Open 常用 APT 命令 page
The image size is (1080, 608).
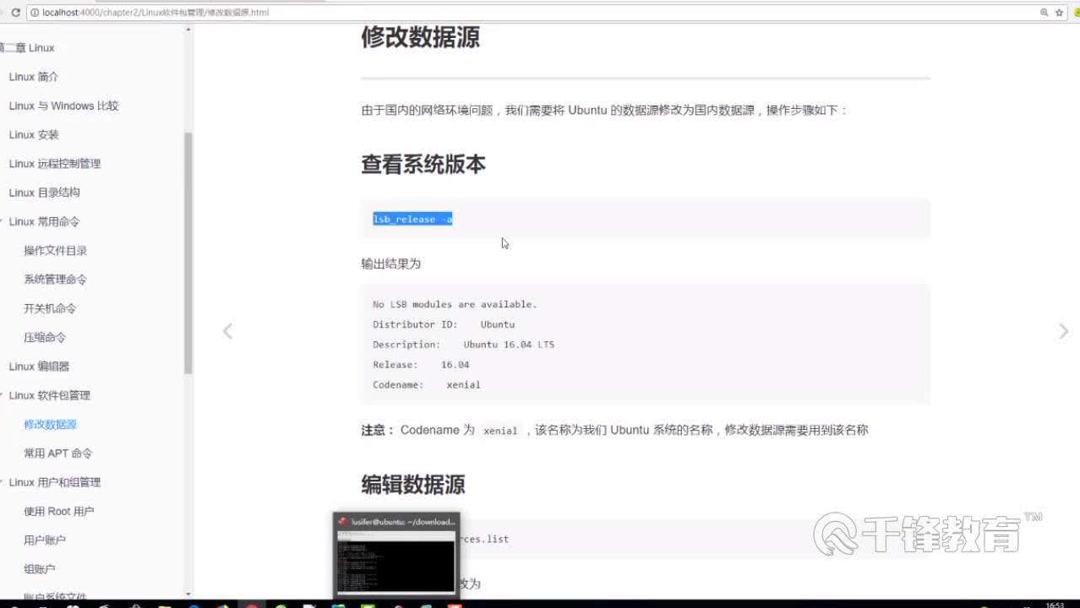pyautogui.click(x=57, y=452)
